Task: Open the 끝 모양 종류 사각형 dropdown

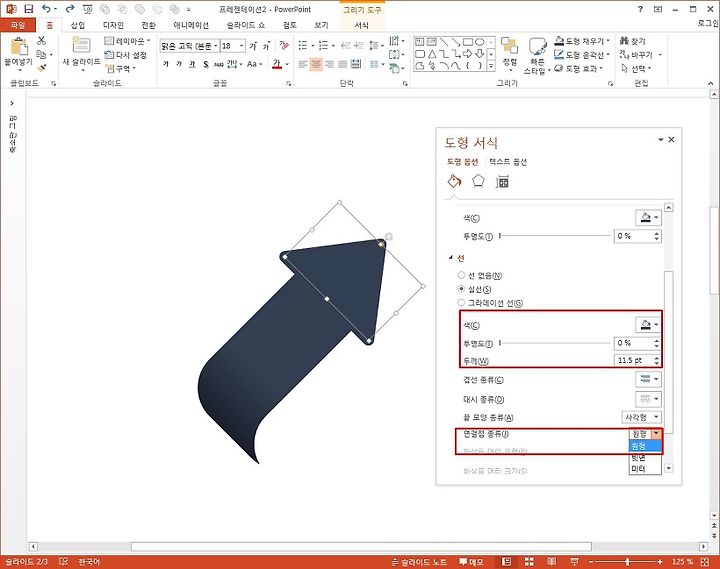Action: click(x=641, y=417)
